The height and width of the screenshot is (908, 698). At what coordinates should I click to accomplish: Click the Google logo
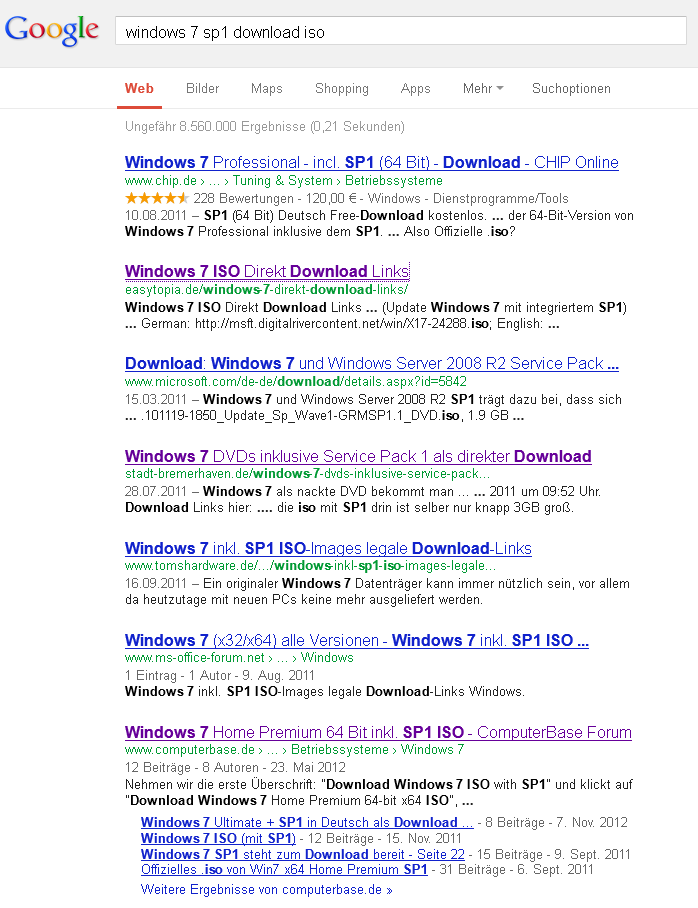tap(52, 30)
